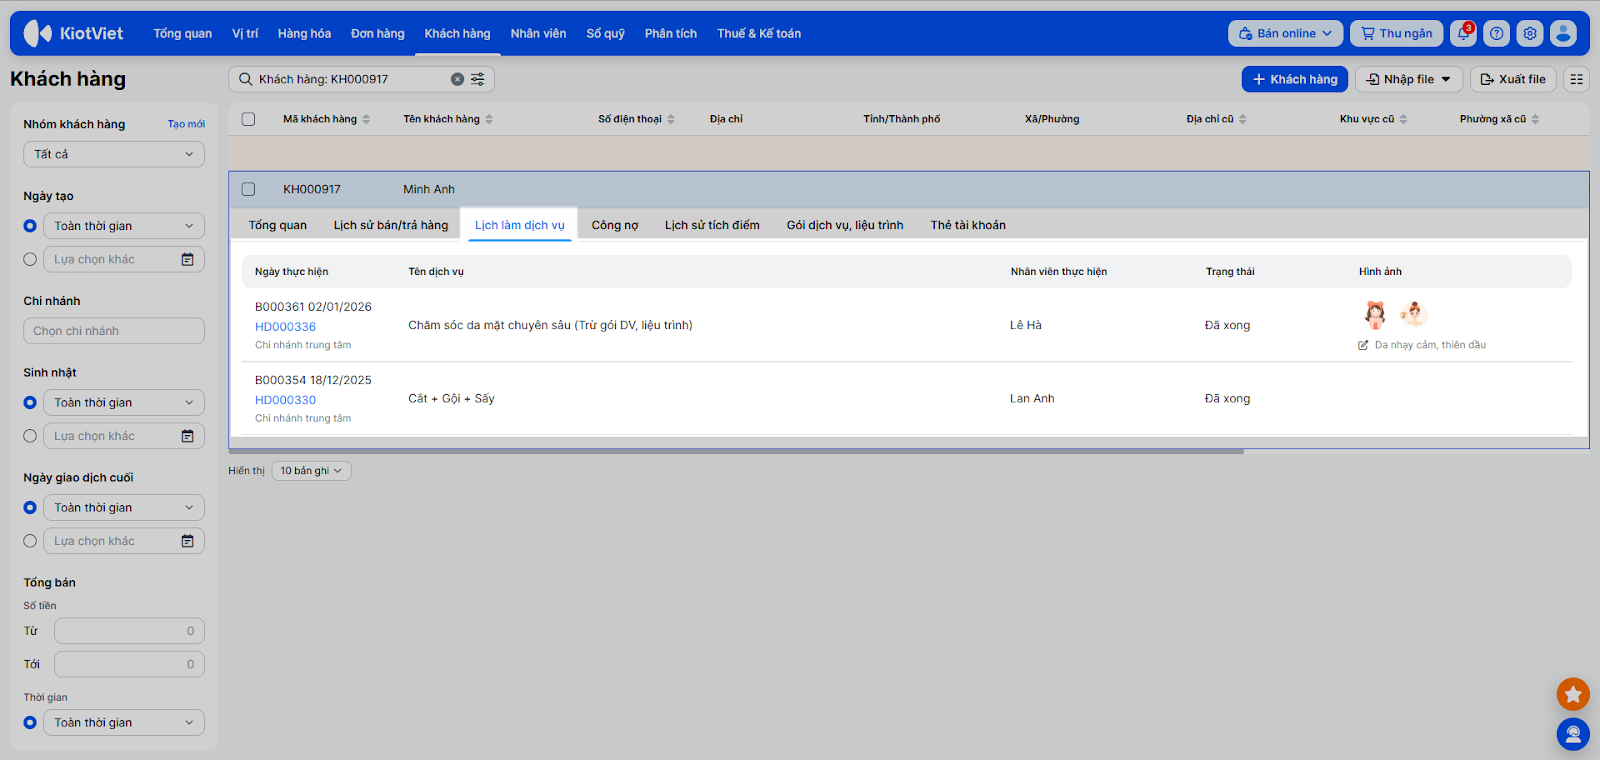Select Sinh nhật 'Toàn thời gian' radio button
This screenshot has width=1600, height=760.
pyautogui.click(x=30, y=403)
